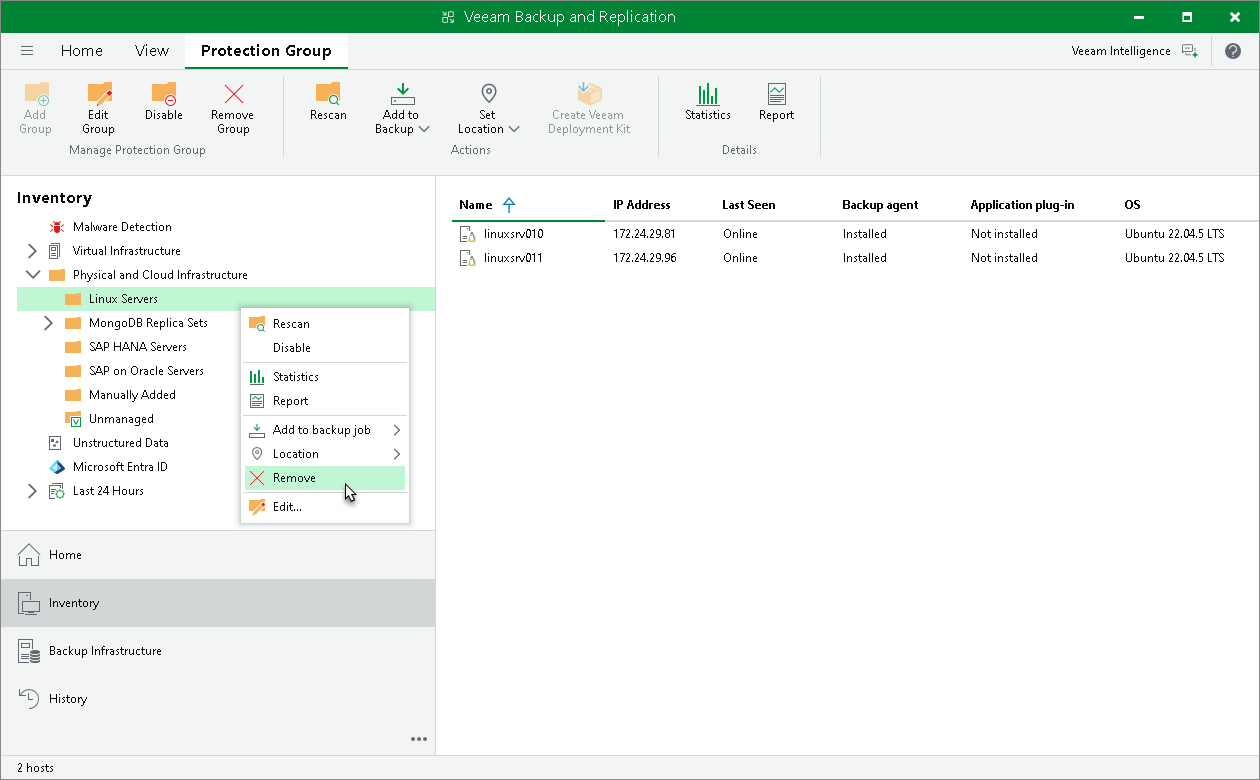Select SAP on Oracle Servers folder
The image size is (1260, 780).
coord(146,371)
